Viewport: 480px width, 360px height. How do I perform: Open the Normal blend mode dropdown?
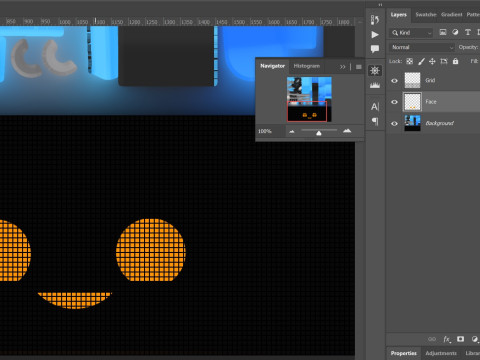pyautogui.click(x=422, y=47)
